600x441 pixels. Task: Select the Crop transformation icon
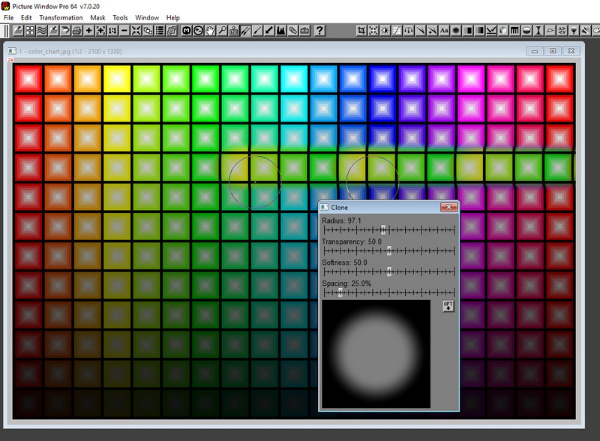361,30
